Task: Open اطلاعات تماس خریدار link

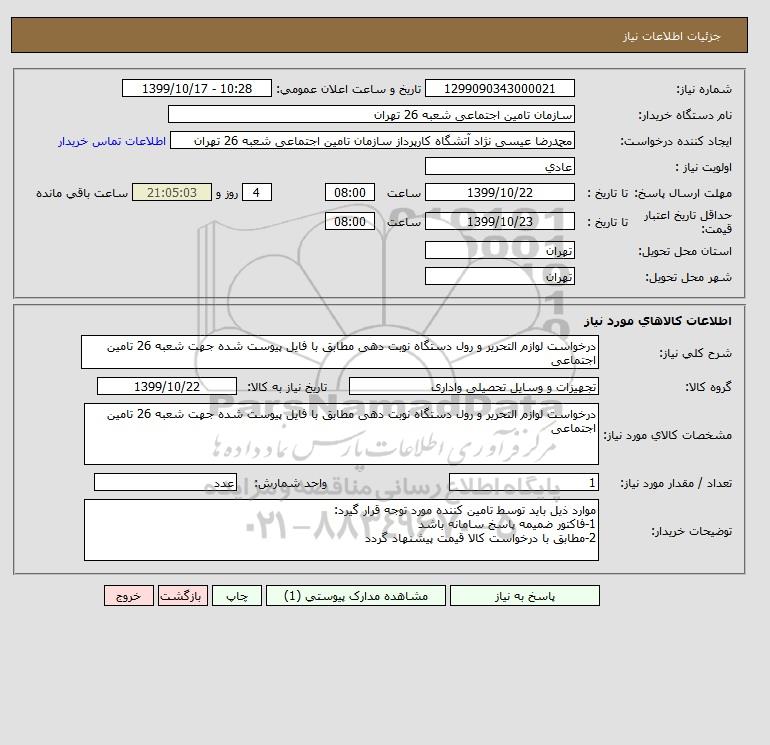Action: pyautogui.click(x=112, y=141)
